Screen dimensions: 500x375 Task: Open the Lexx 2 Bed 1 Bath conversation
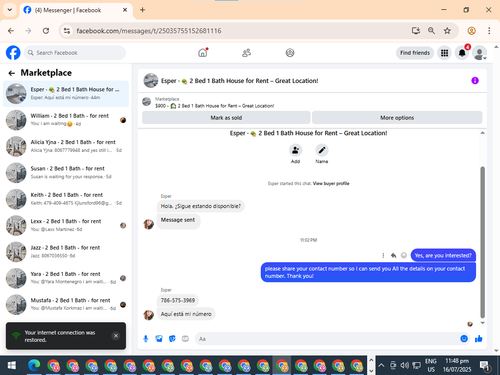(x=66, y=225)
